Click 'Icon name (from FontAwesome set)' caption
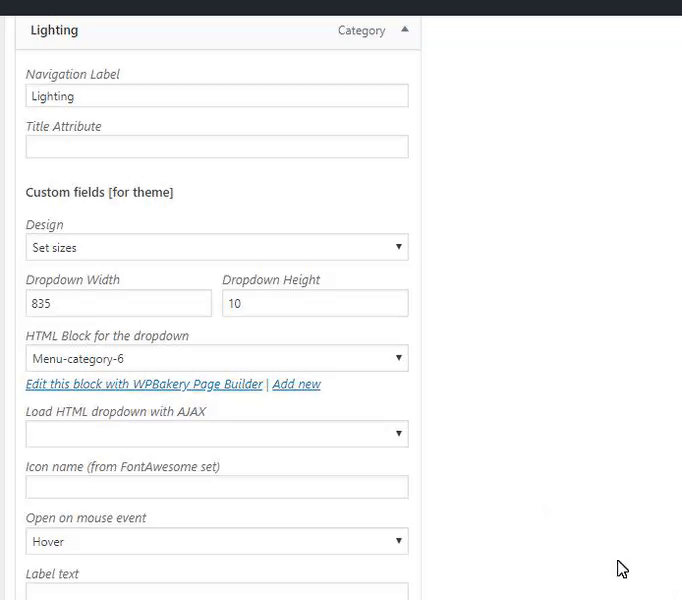Viewport: 682px width, 600px height. (x=122, y=466)
